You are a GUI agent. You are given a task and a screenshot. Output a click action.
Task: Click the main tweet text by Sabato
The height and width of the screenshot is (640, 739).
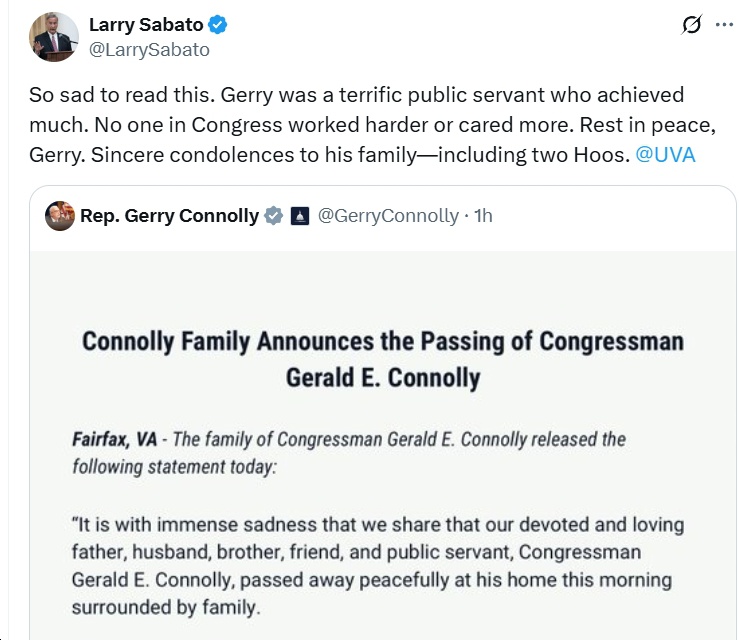coord(372,125)
